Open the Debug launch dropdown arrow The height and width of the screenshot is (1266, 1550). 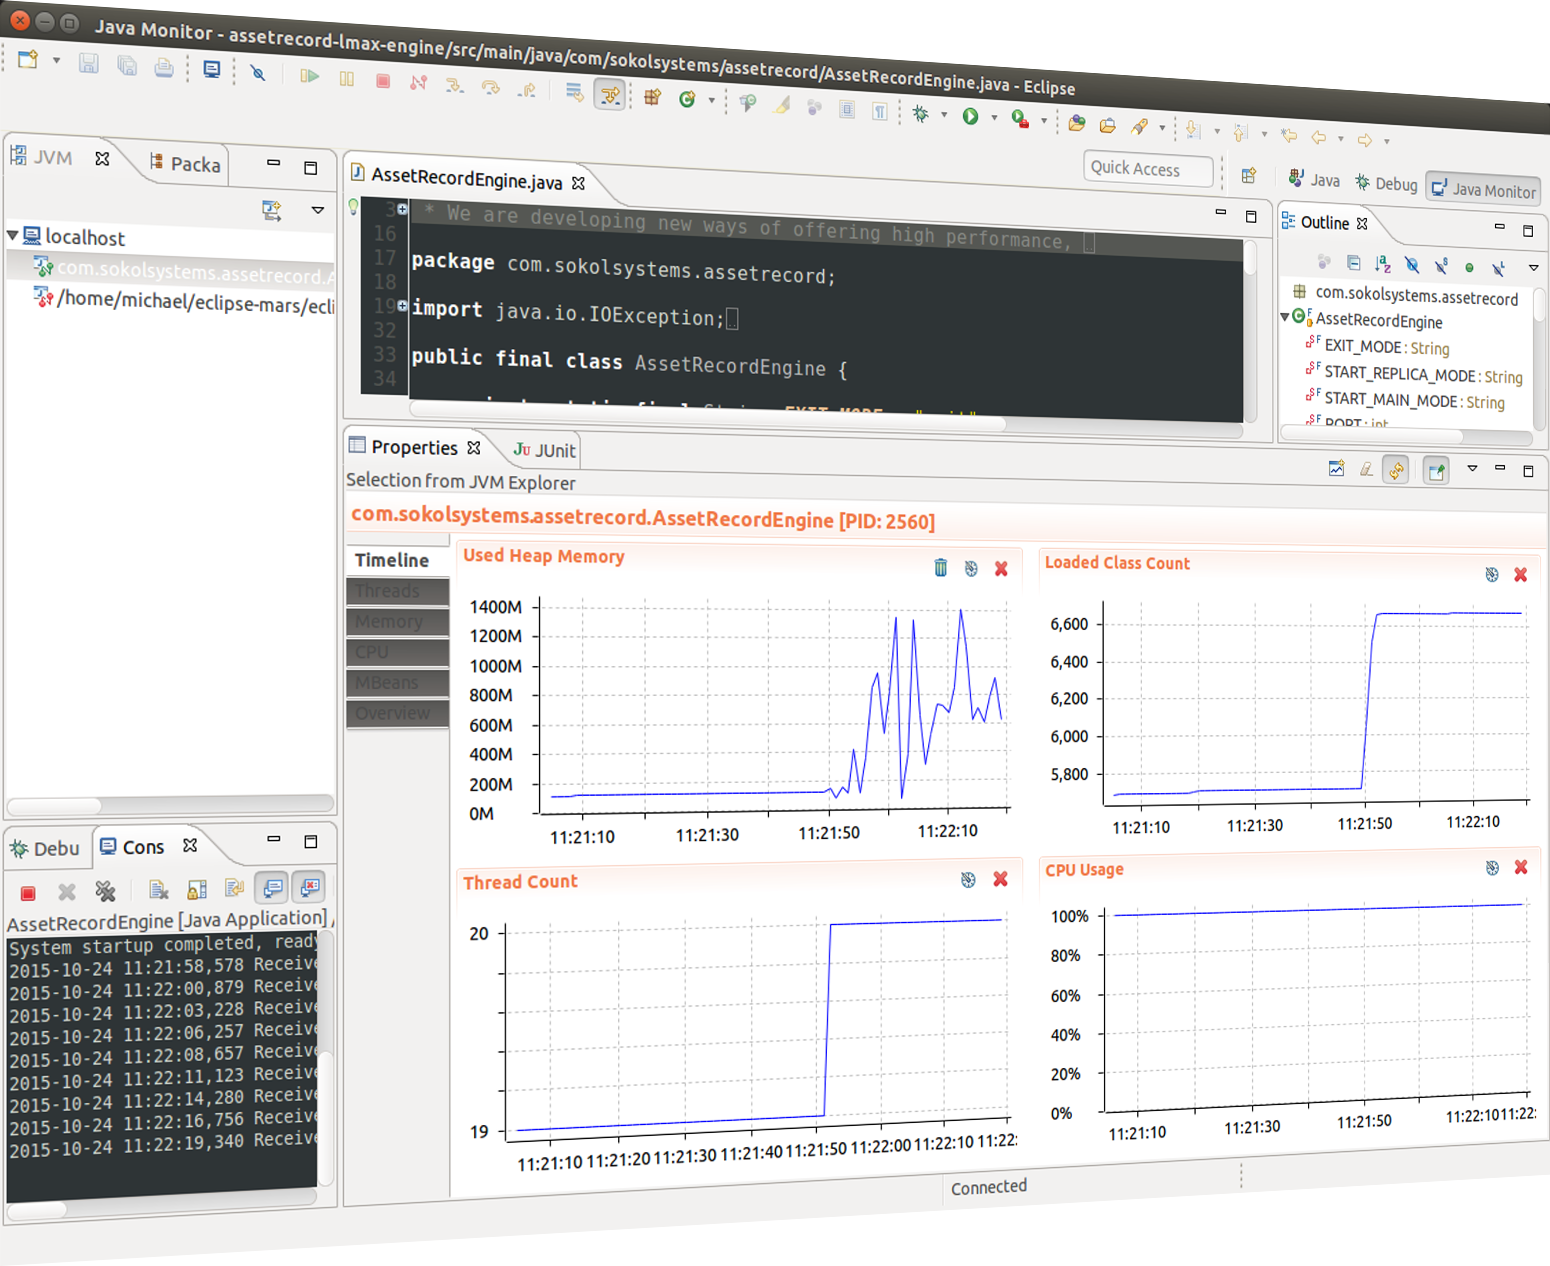click(x=944, y=115)
